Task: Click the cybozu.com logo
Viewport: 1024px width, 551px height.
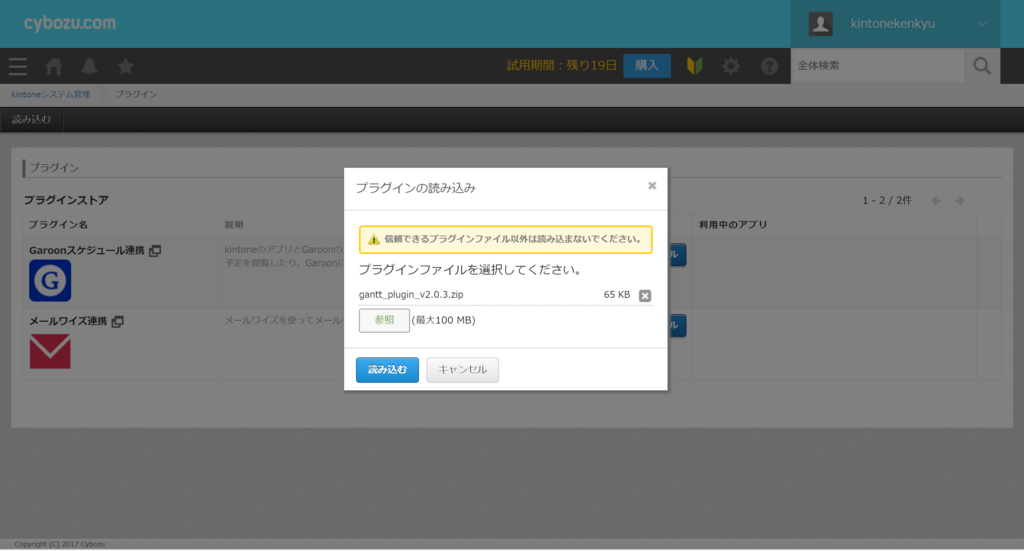Action: (x=70, y=23)
